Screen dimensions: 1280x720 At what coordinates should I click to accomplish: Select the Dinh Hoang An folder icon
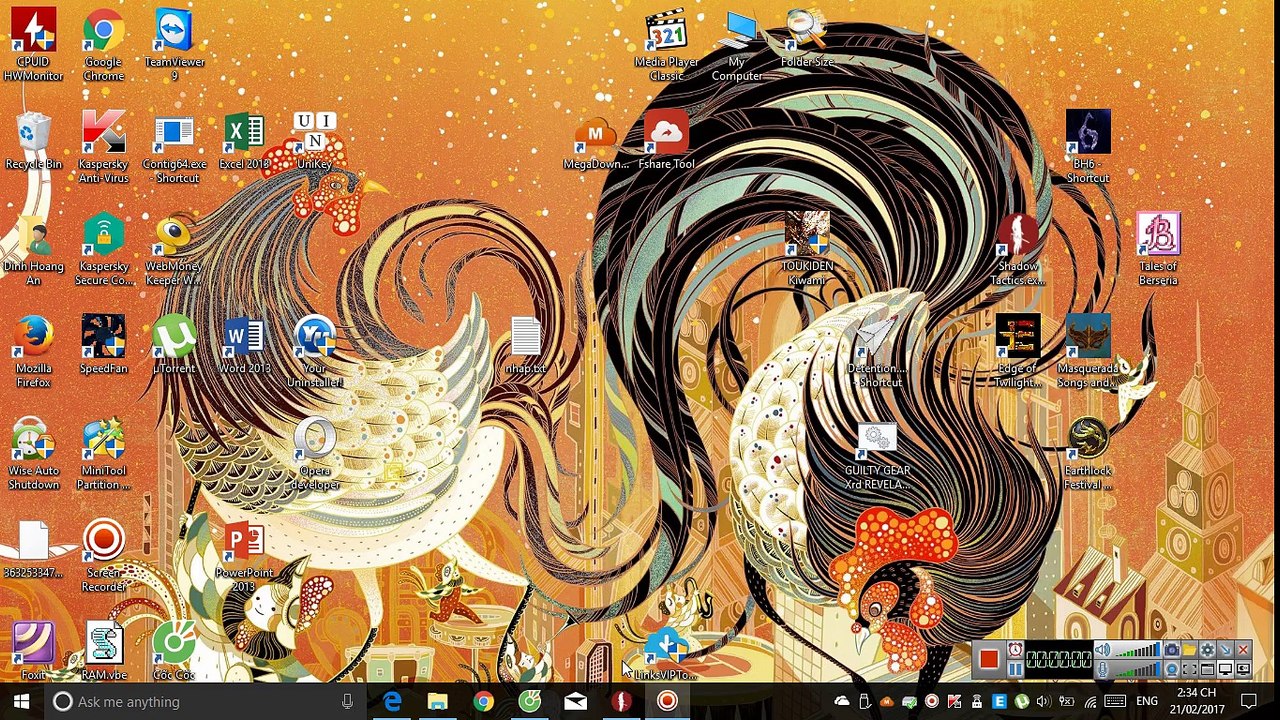coord(33,250)
